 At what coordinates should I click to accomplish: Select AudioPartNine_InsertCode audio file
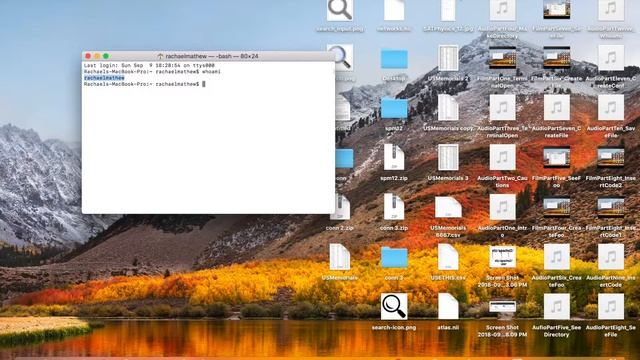(x=611, y=257)
